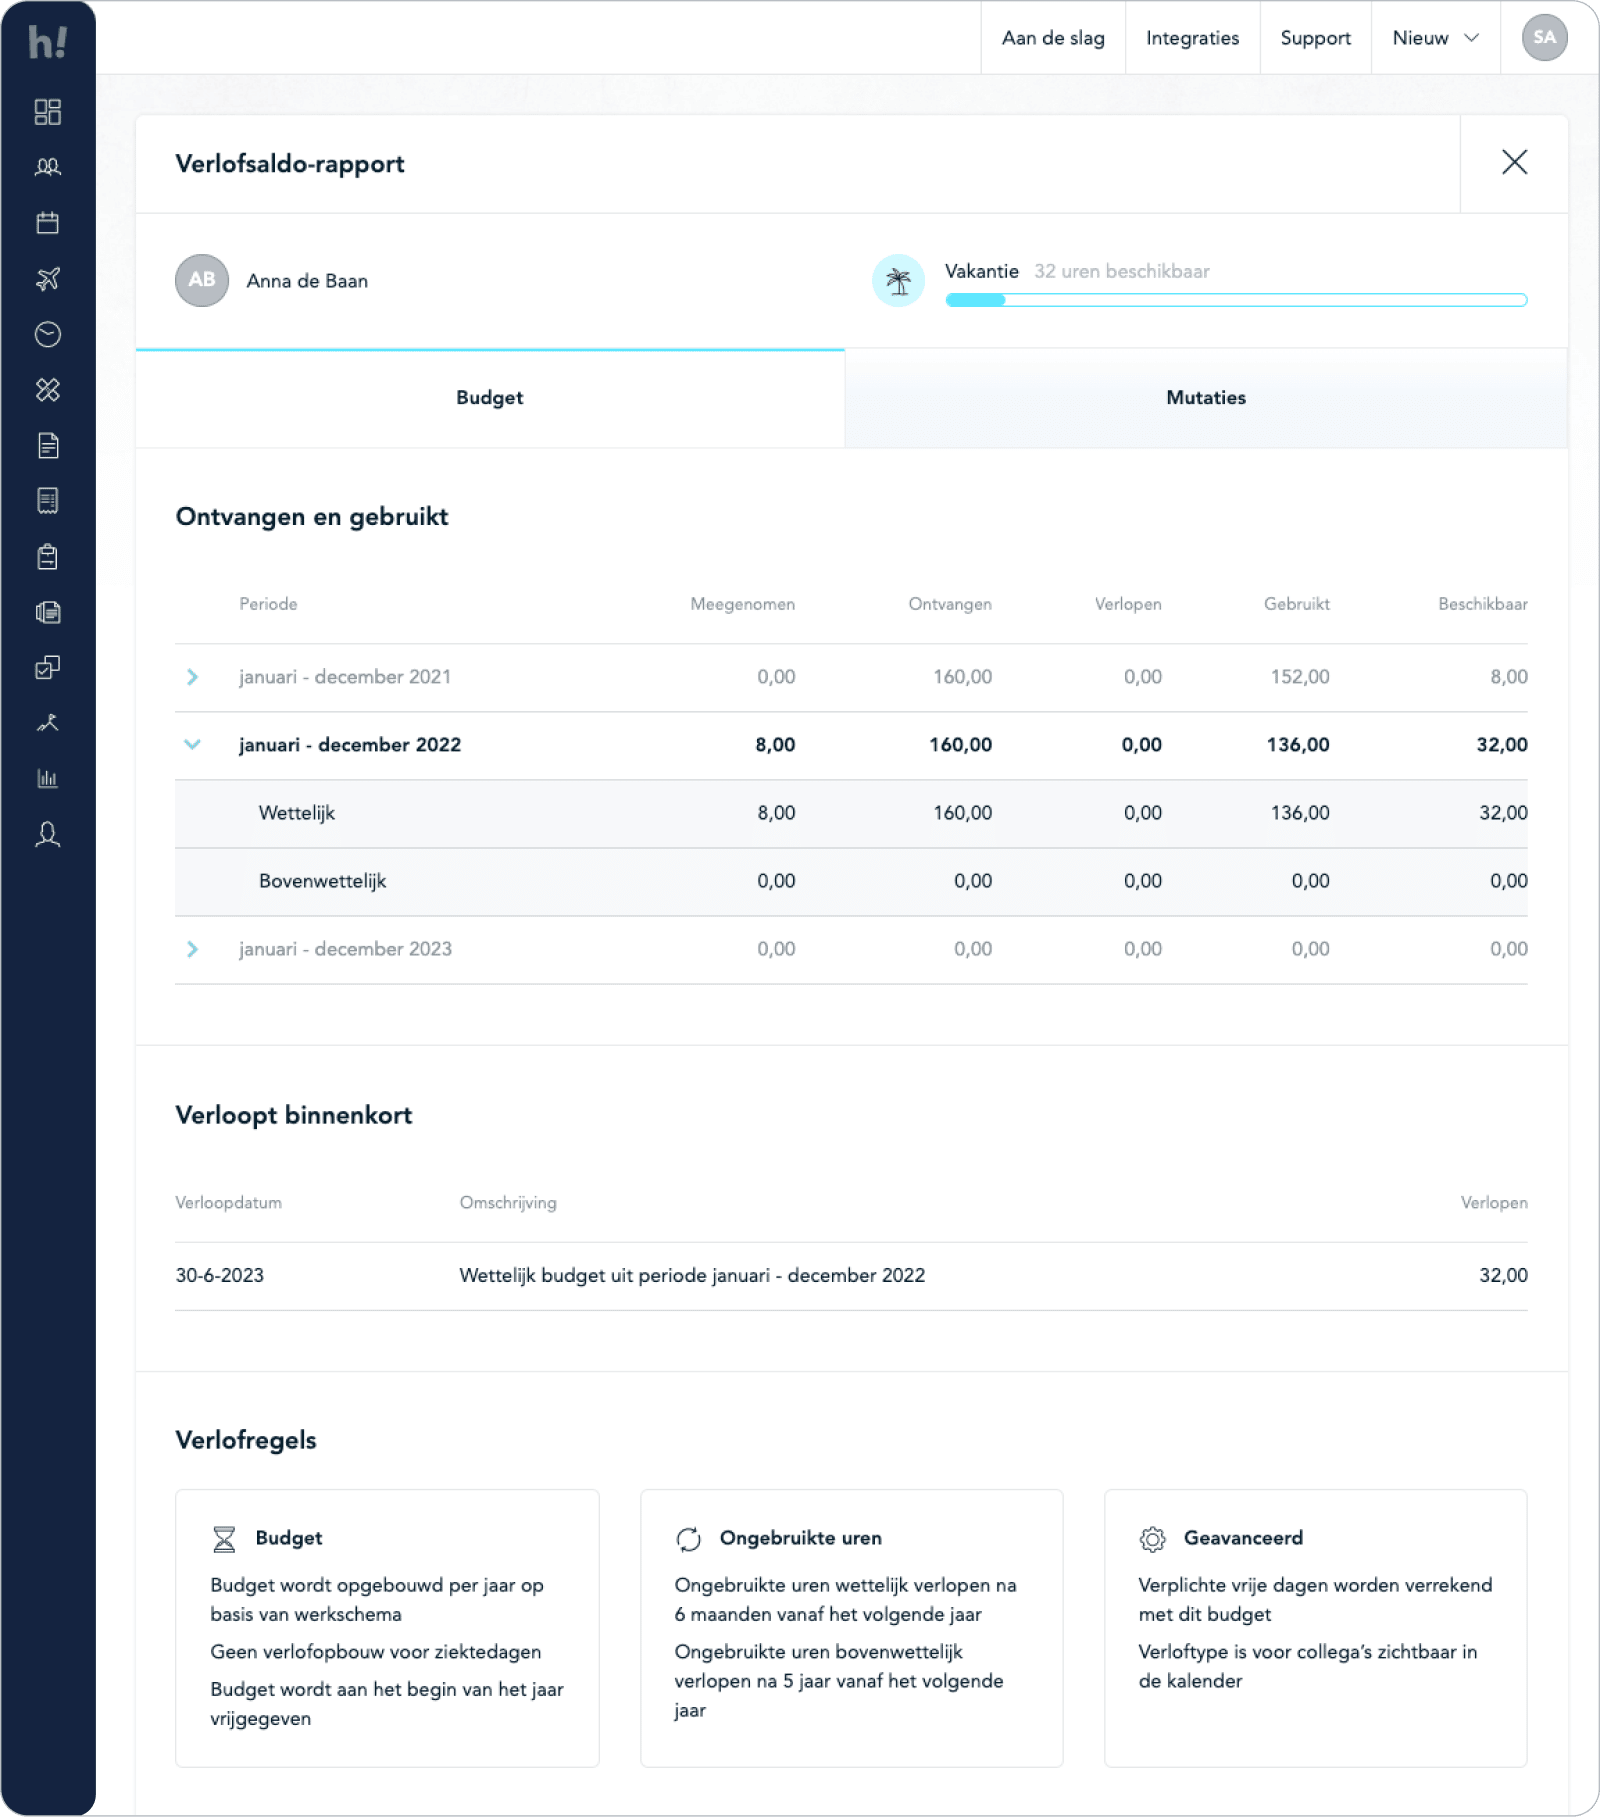The height and width of the screenshot is (1817, 1600).
Task: Collapse the januari - december 2022 row
Action: (x=193, y=745)
